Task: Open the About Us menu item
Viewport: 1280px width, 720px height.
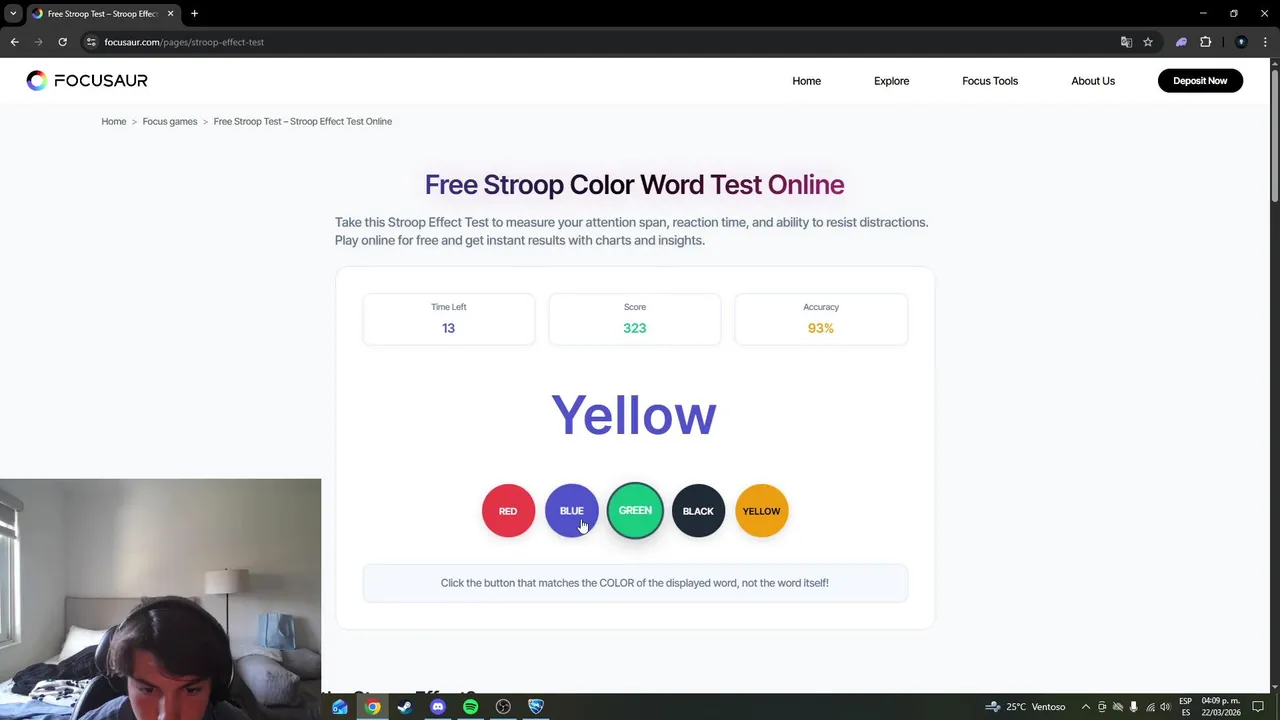Action: click(x=1093, y=81)
